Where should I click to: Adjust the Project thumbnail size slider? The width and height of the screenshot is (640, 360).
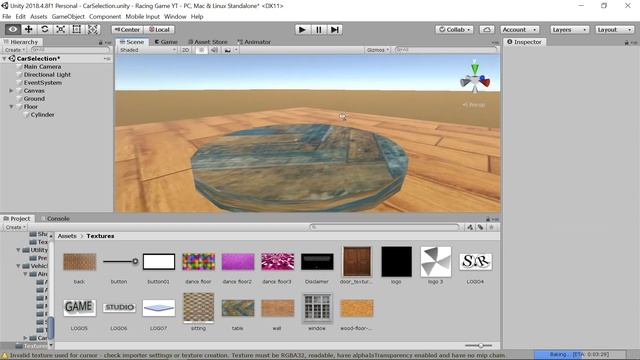click(480, 345)
